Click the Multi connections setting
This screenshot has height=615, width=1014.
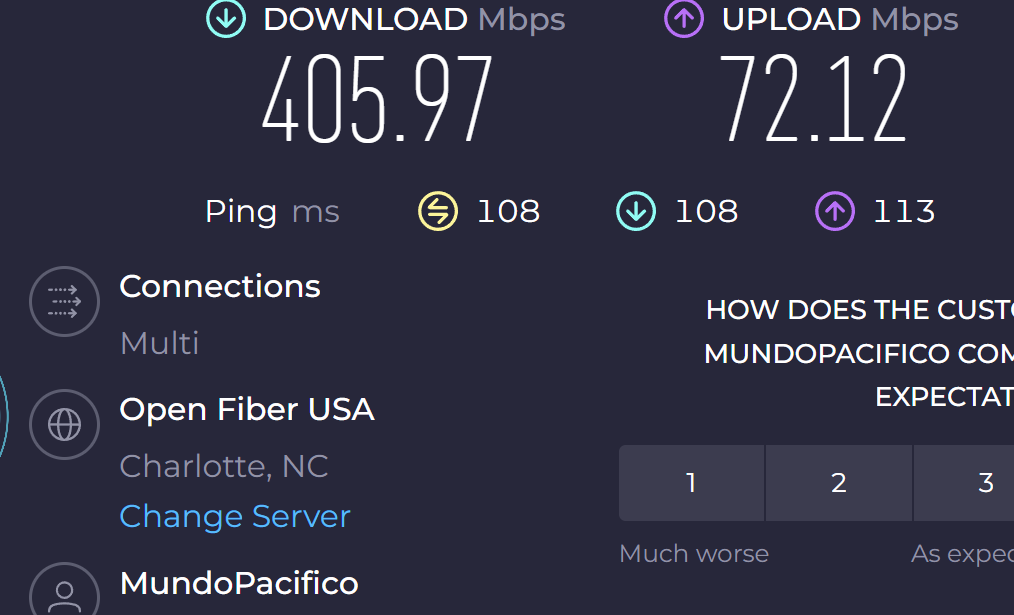pyautogui.click(x=160, y=343)
